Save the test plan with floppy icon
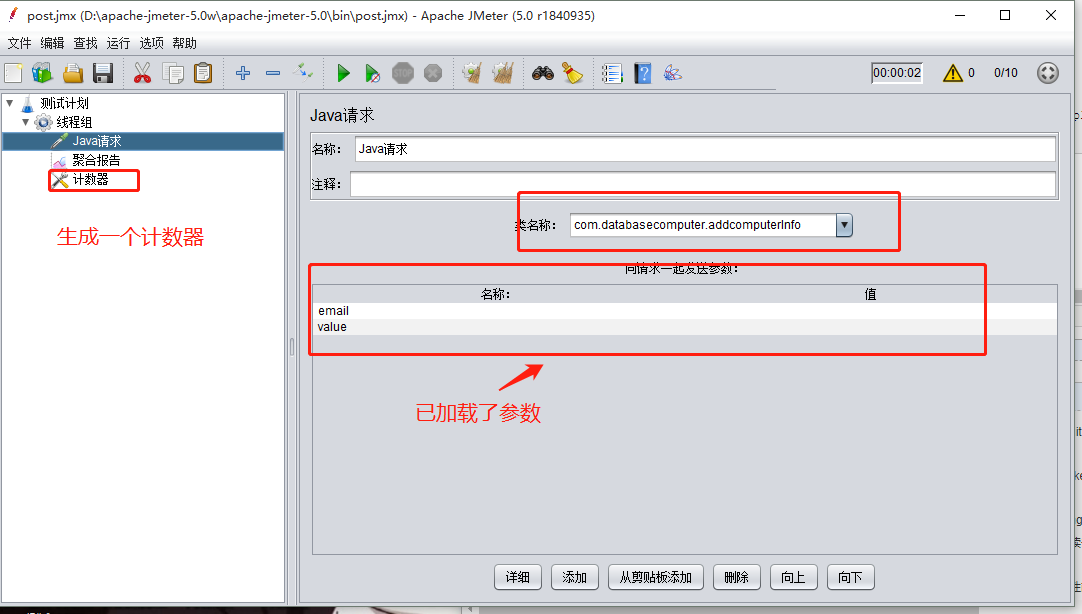1082x614 pixels. click(102, 73)
